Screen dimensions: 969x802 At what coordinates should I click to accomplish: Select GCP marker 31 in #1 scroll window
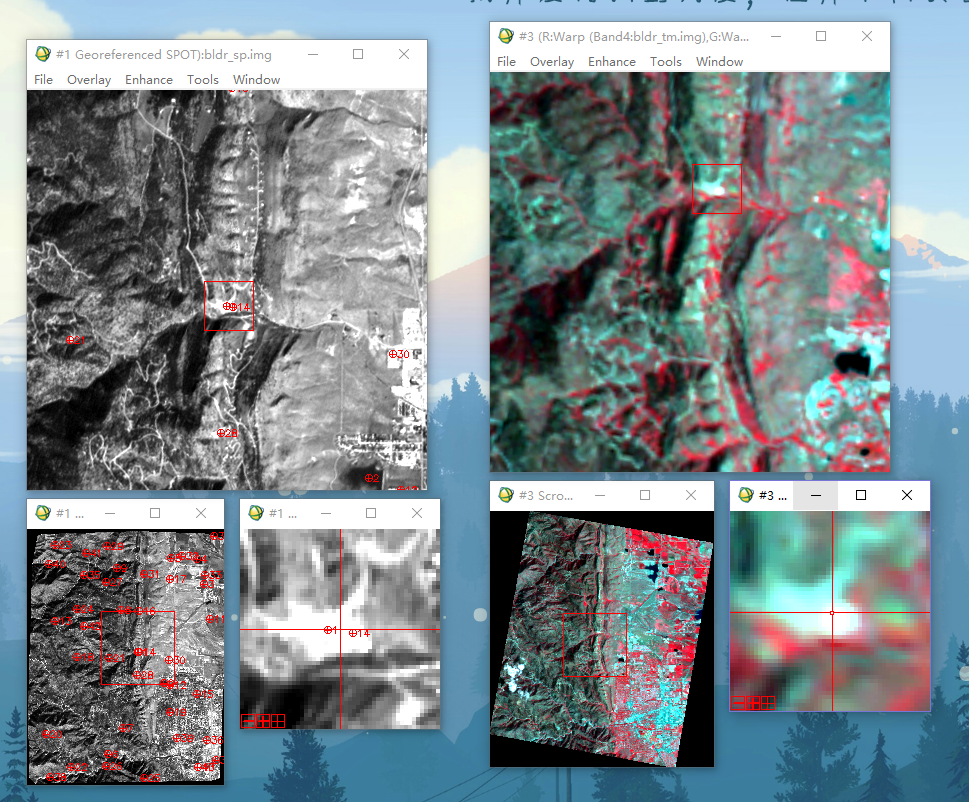pyautogui.click(x=150, y=574)
